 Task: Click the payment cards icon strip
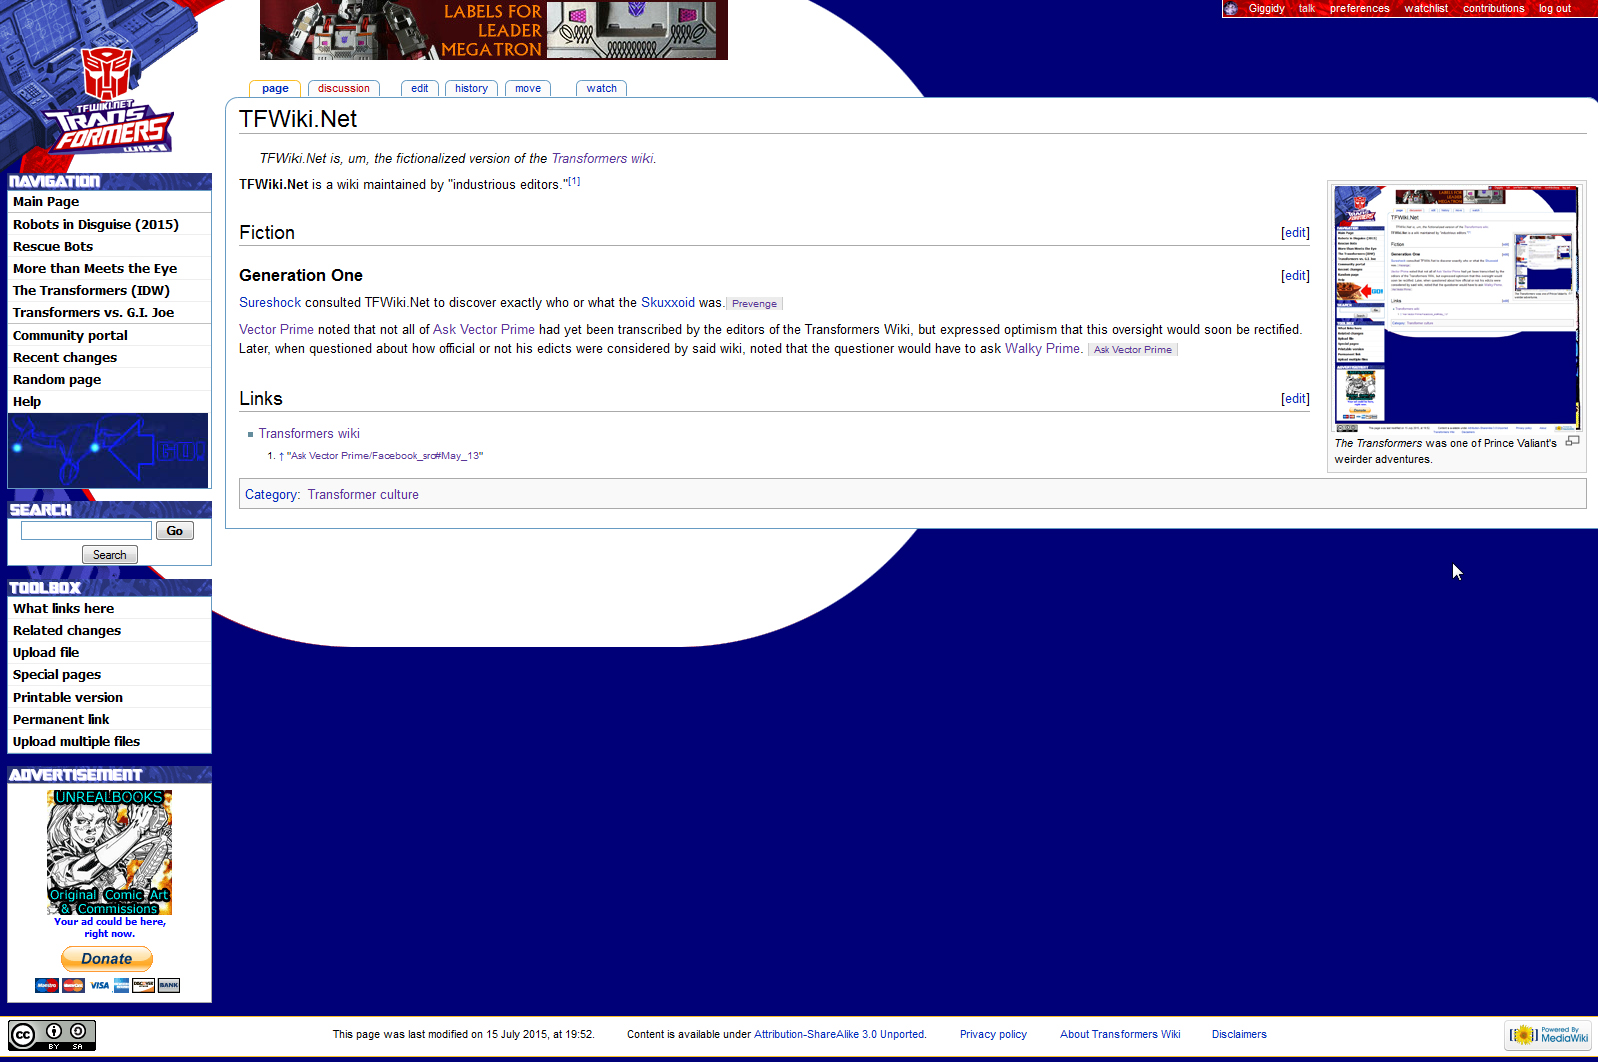tap(107, 985)
